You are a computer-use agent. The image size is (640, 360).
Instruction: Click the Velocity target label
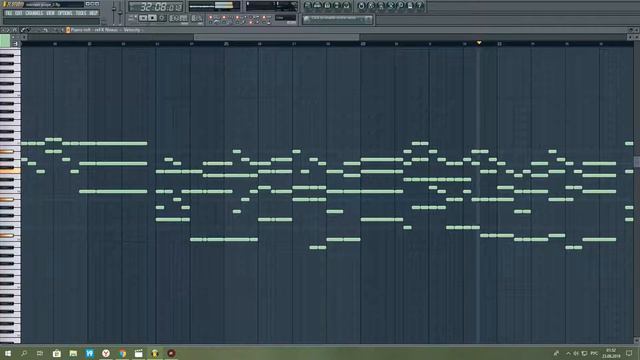pyautogui.click(x=132, y=30)
